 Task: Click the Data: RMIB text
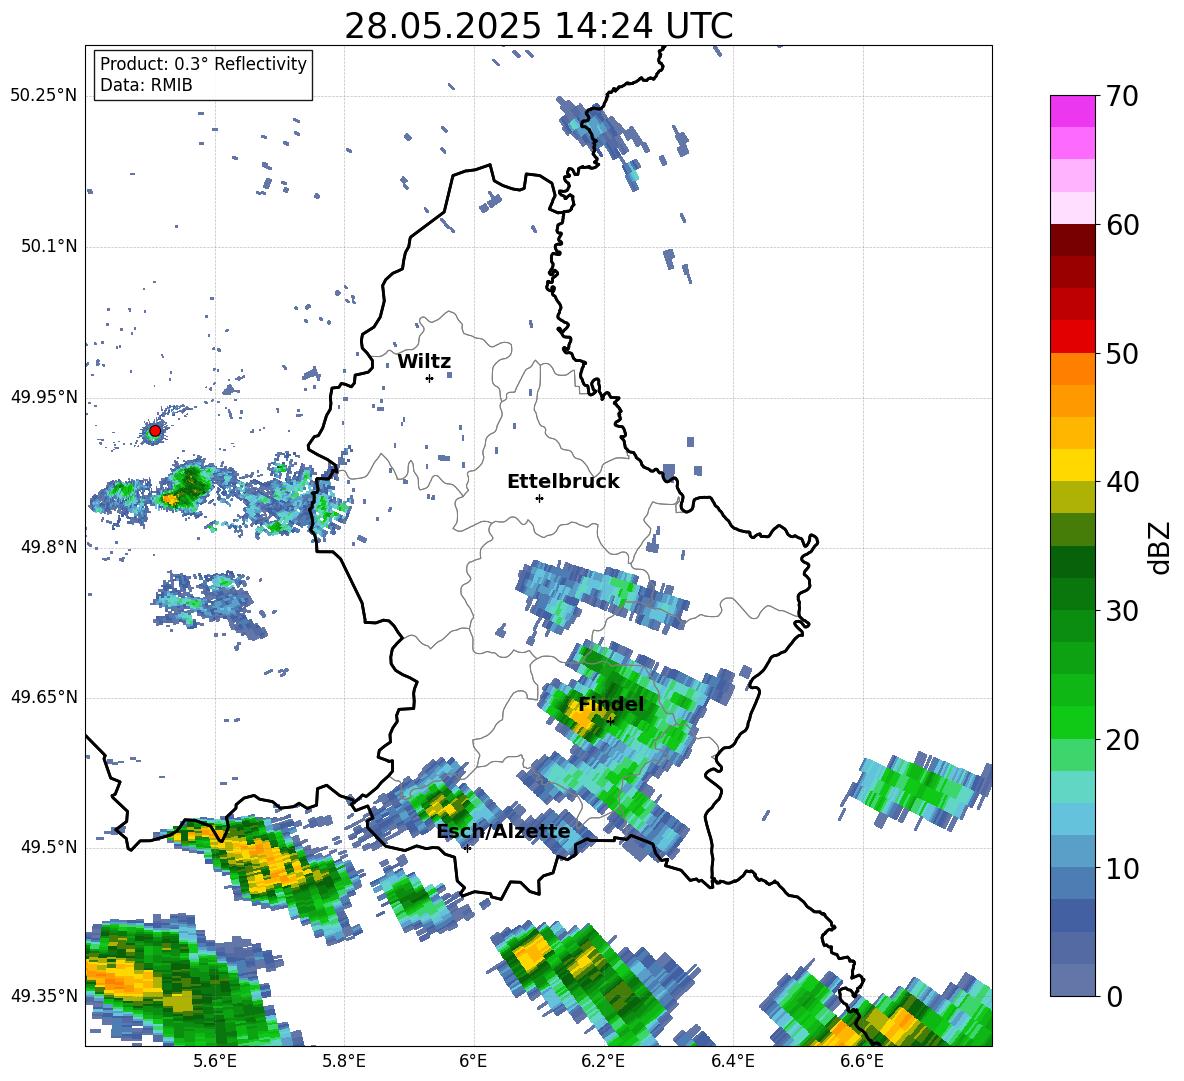[x=146, y=85]
